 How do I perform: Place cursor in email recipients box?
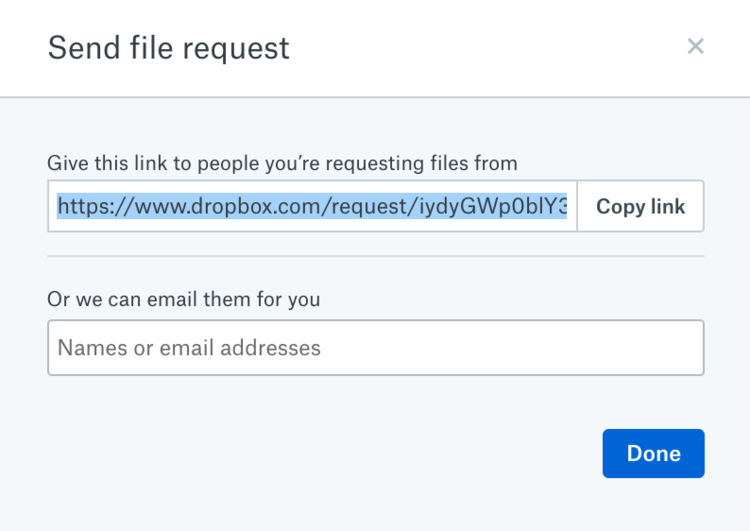375,347
